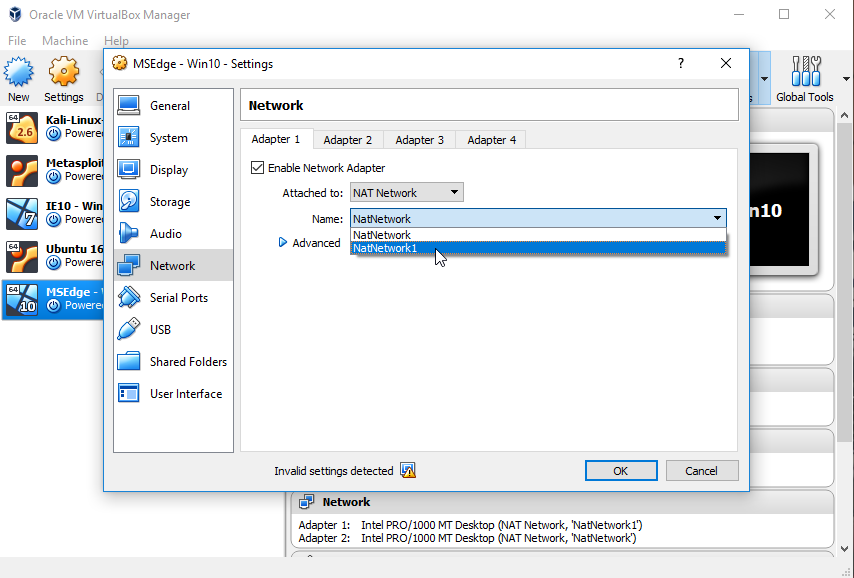854x578 pixels.
Task: Open the System settings category
Action: (173, 138)
